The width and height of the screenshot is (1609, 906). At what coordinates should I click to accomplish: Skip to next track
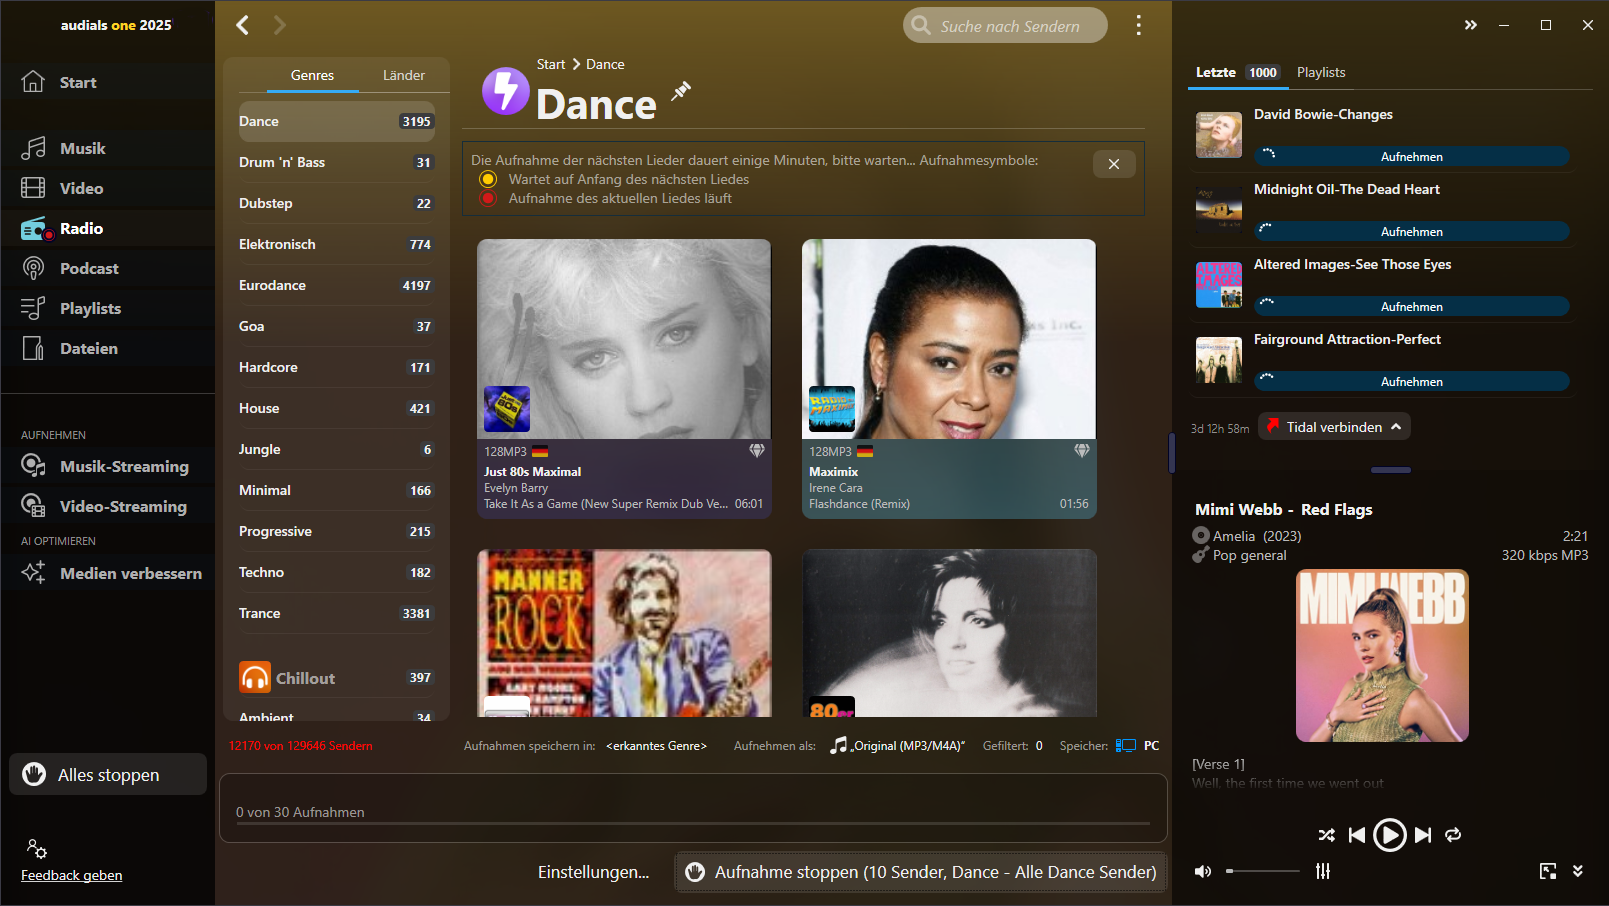tap(1423, 835)
